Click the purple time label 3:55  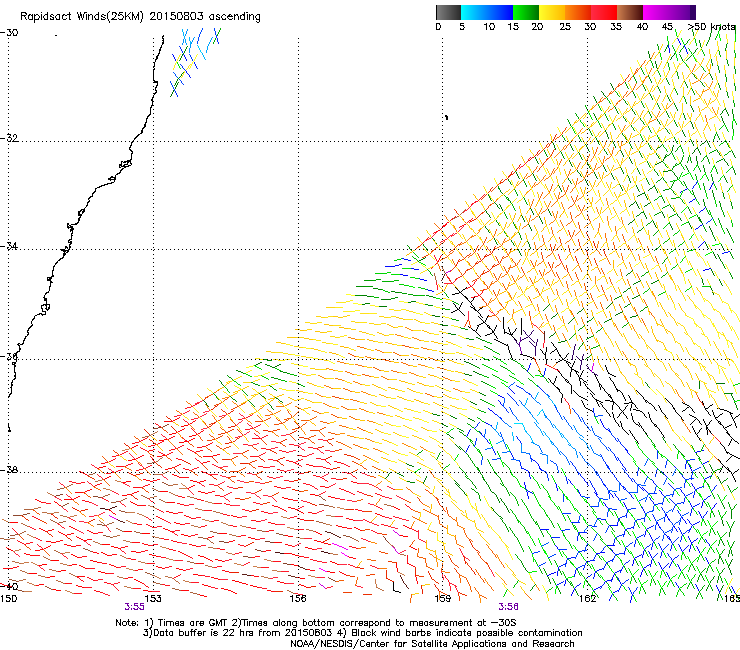(x=135, y=607)
